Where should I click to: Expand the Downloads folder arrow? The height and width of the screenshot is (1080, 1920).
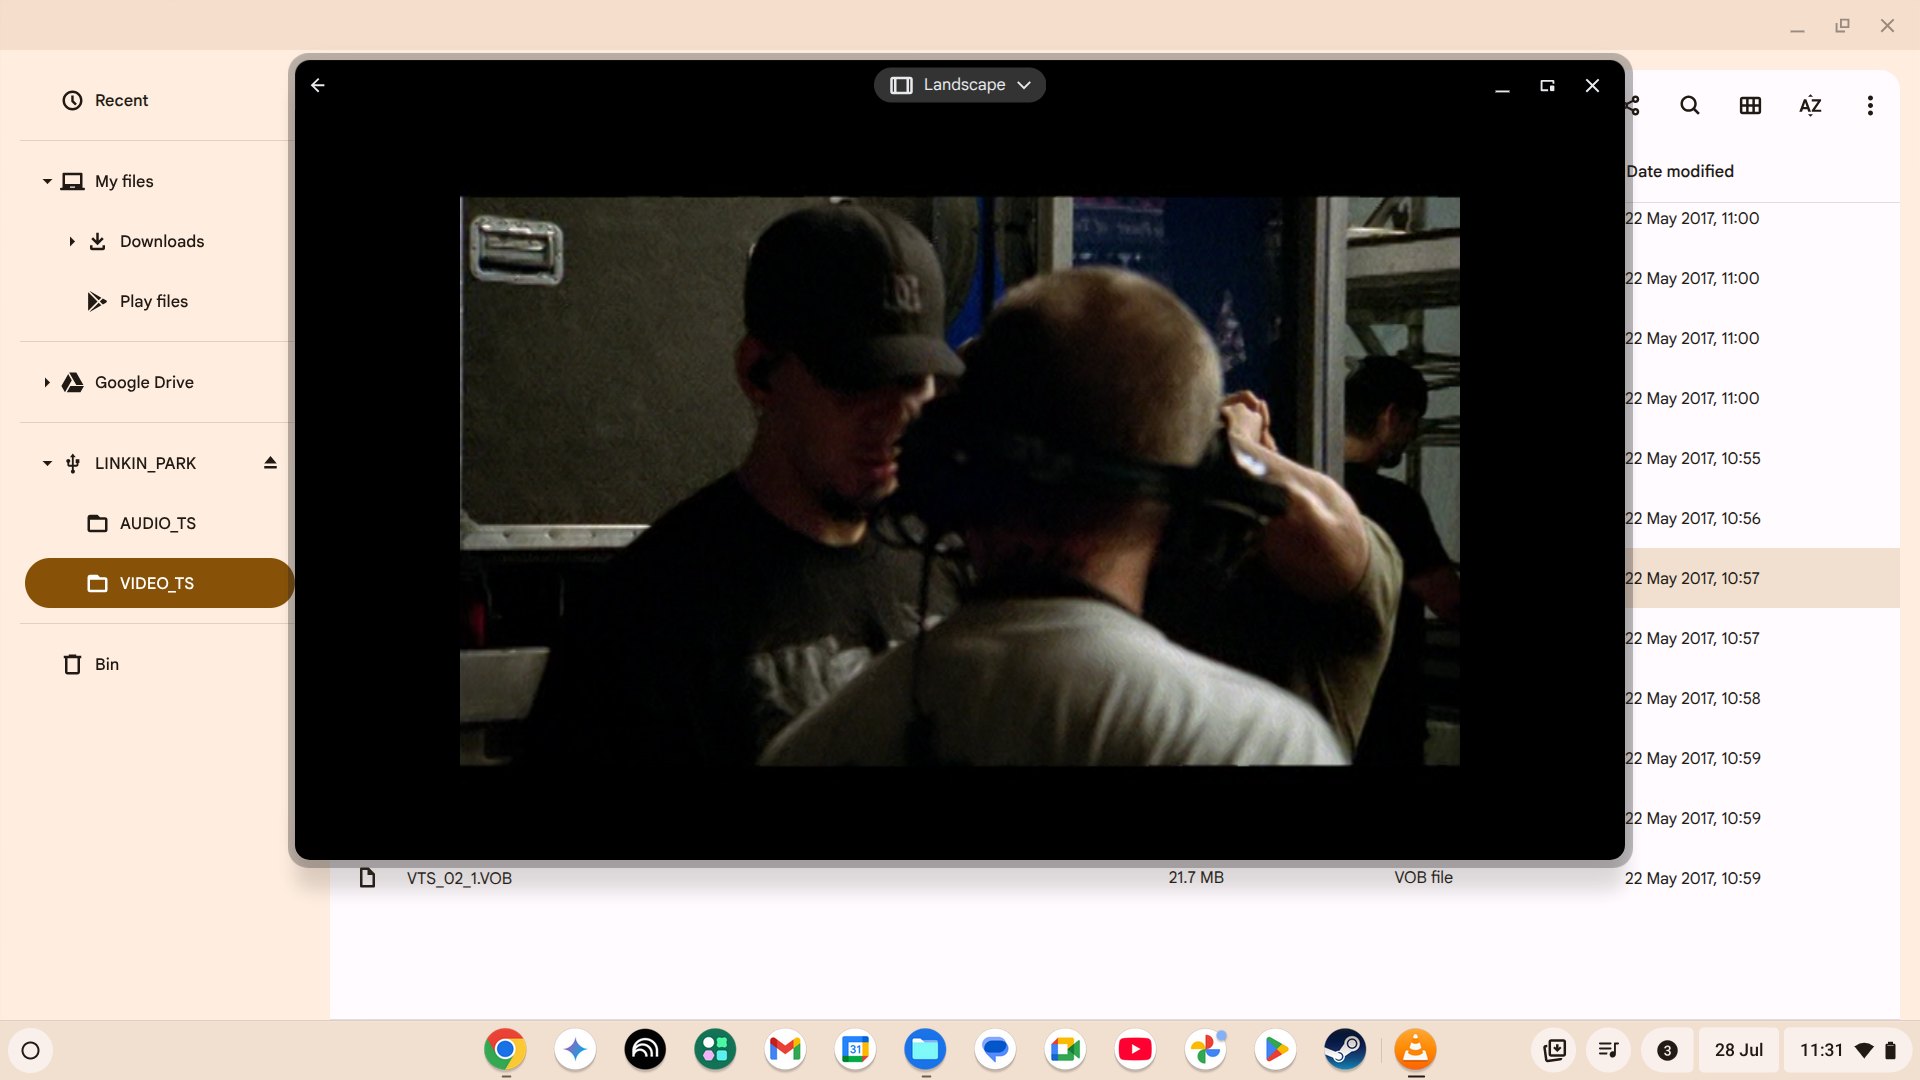[72, 241]
